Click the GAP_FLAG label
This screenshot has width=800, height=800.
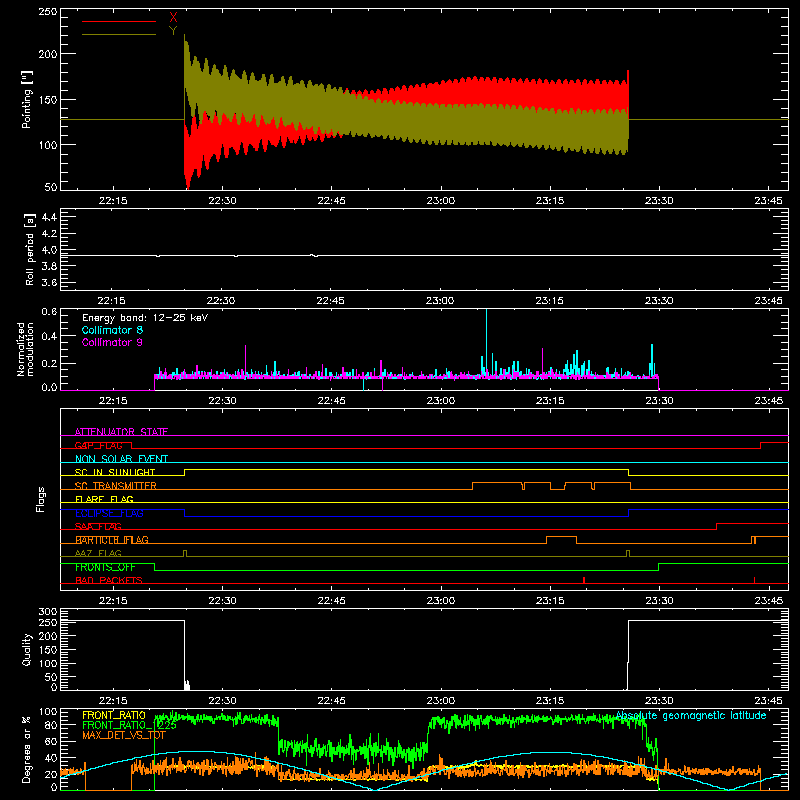98,445
